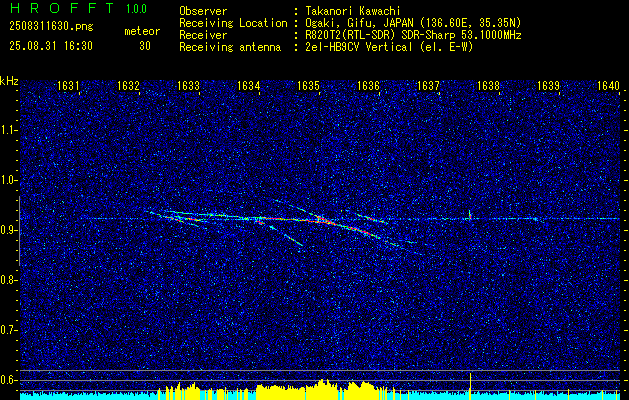This screenshot has height=400, width=629.
Task: Click the Receiving Location label
Action: (233, 23)
